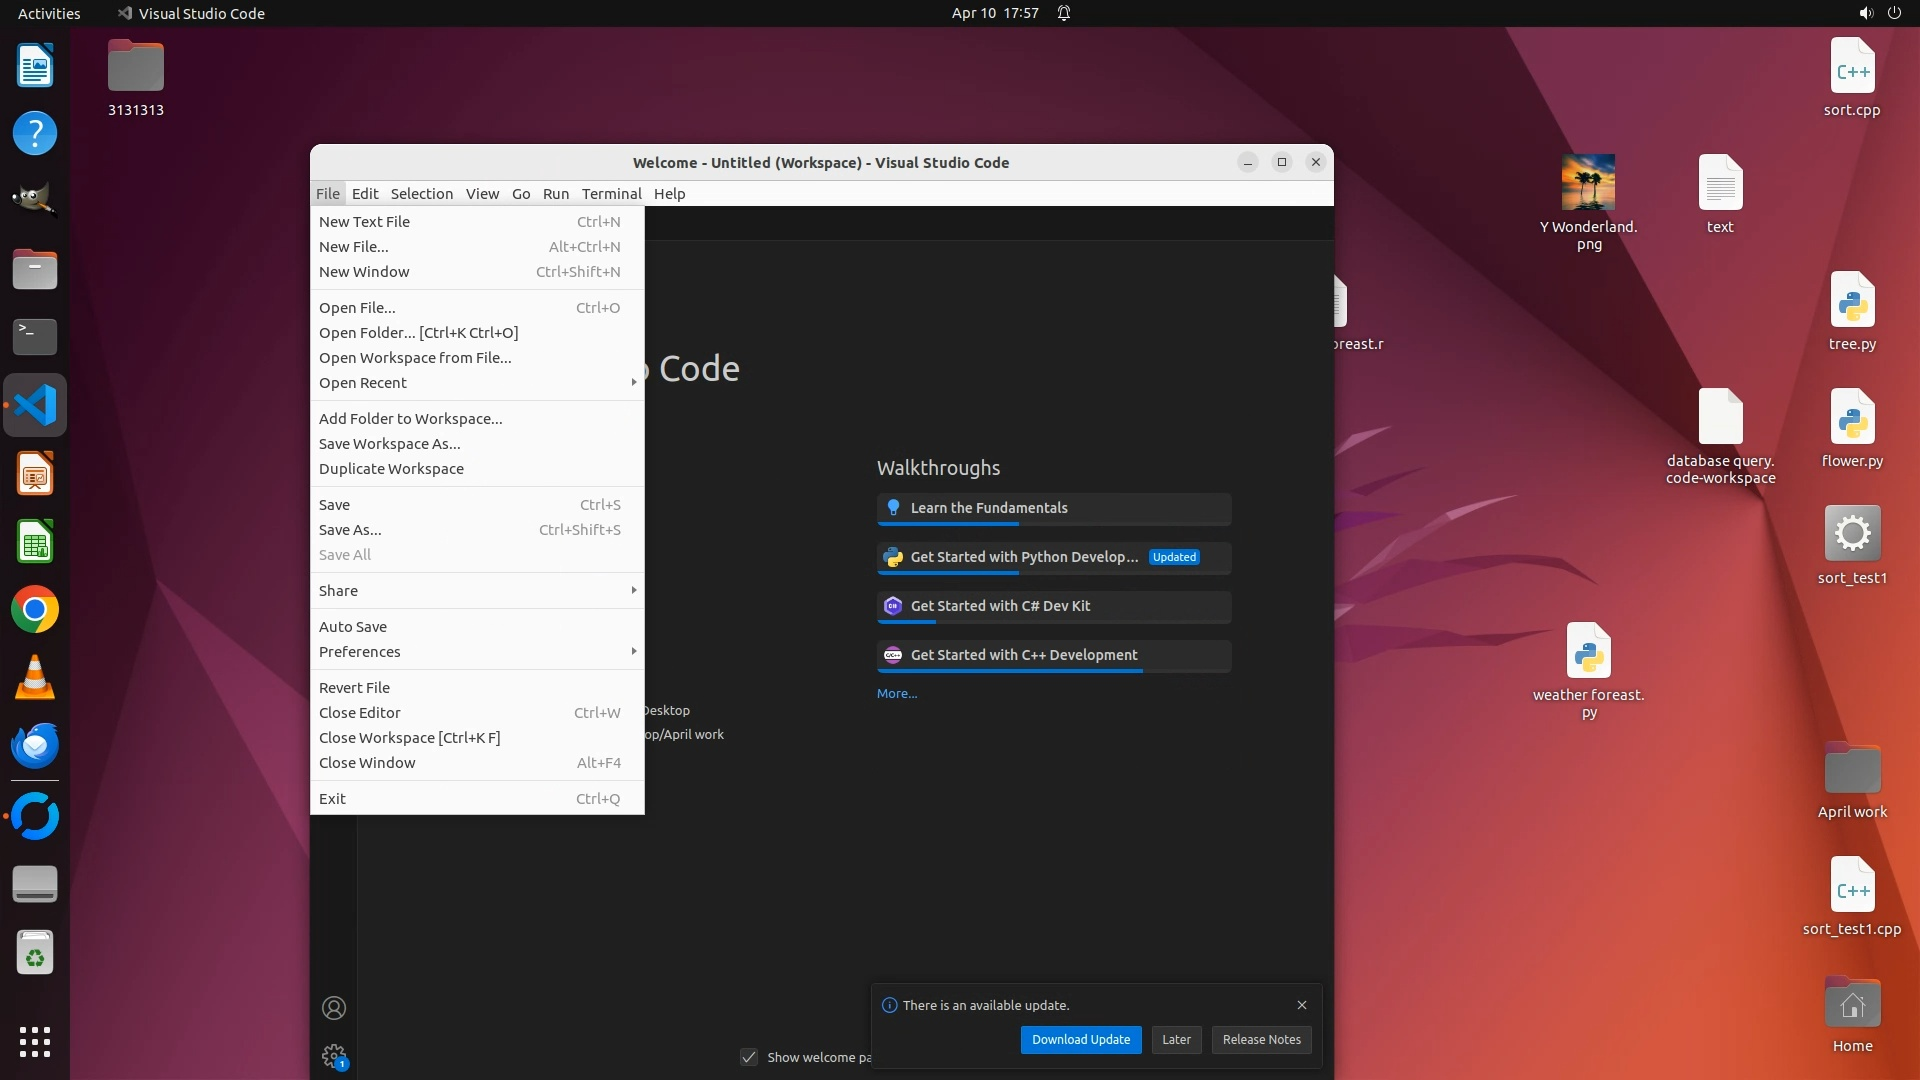Select New Text File menu entry
Screen dimensions: 1920x1080
(x=365, y=222)
